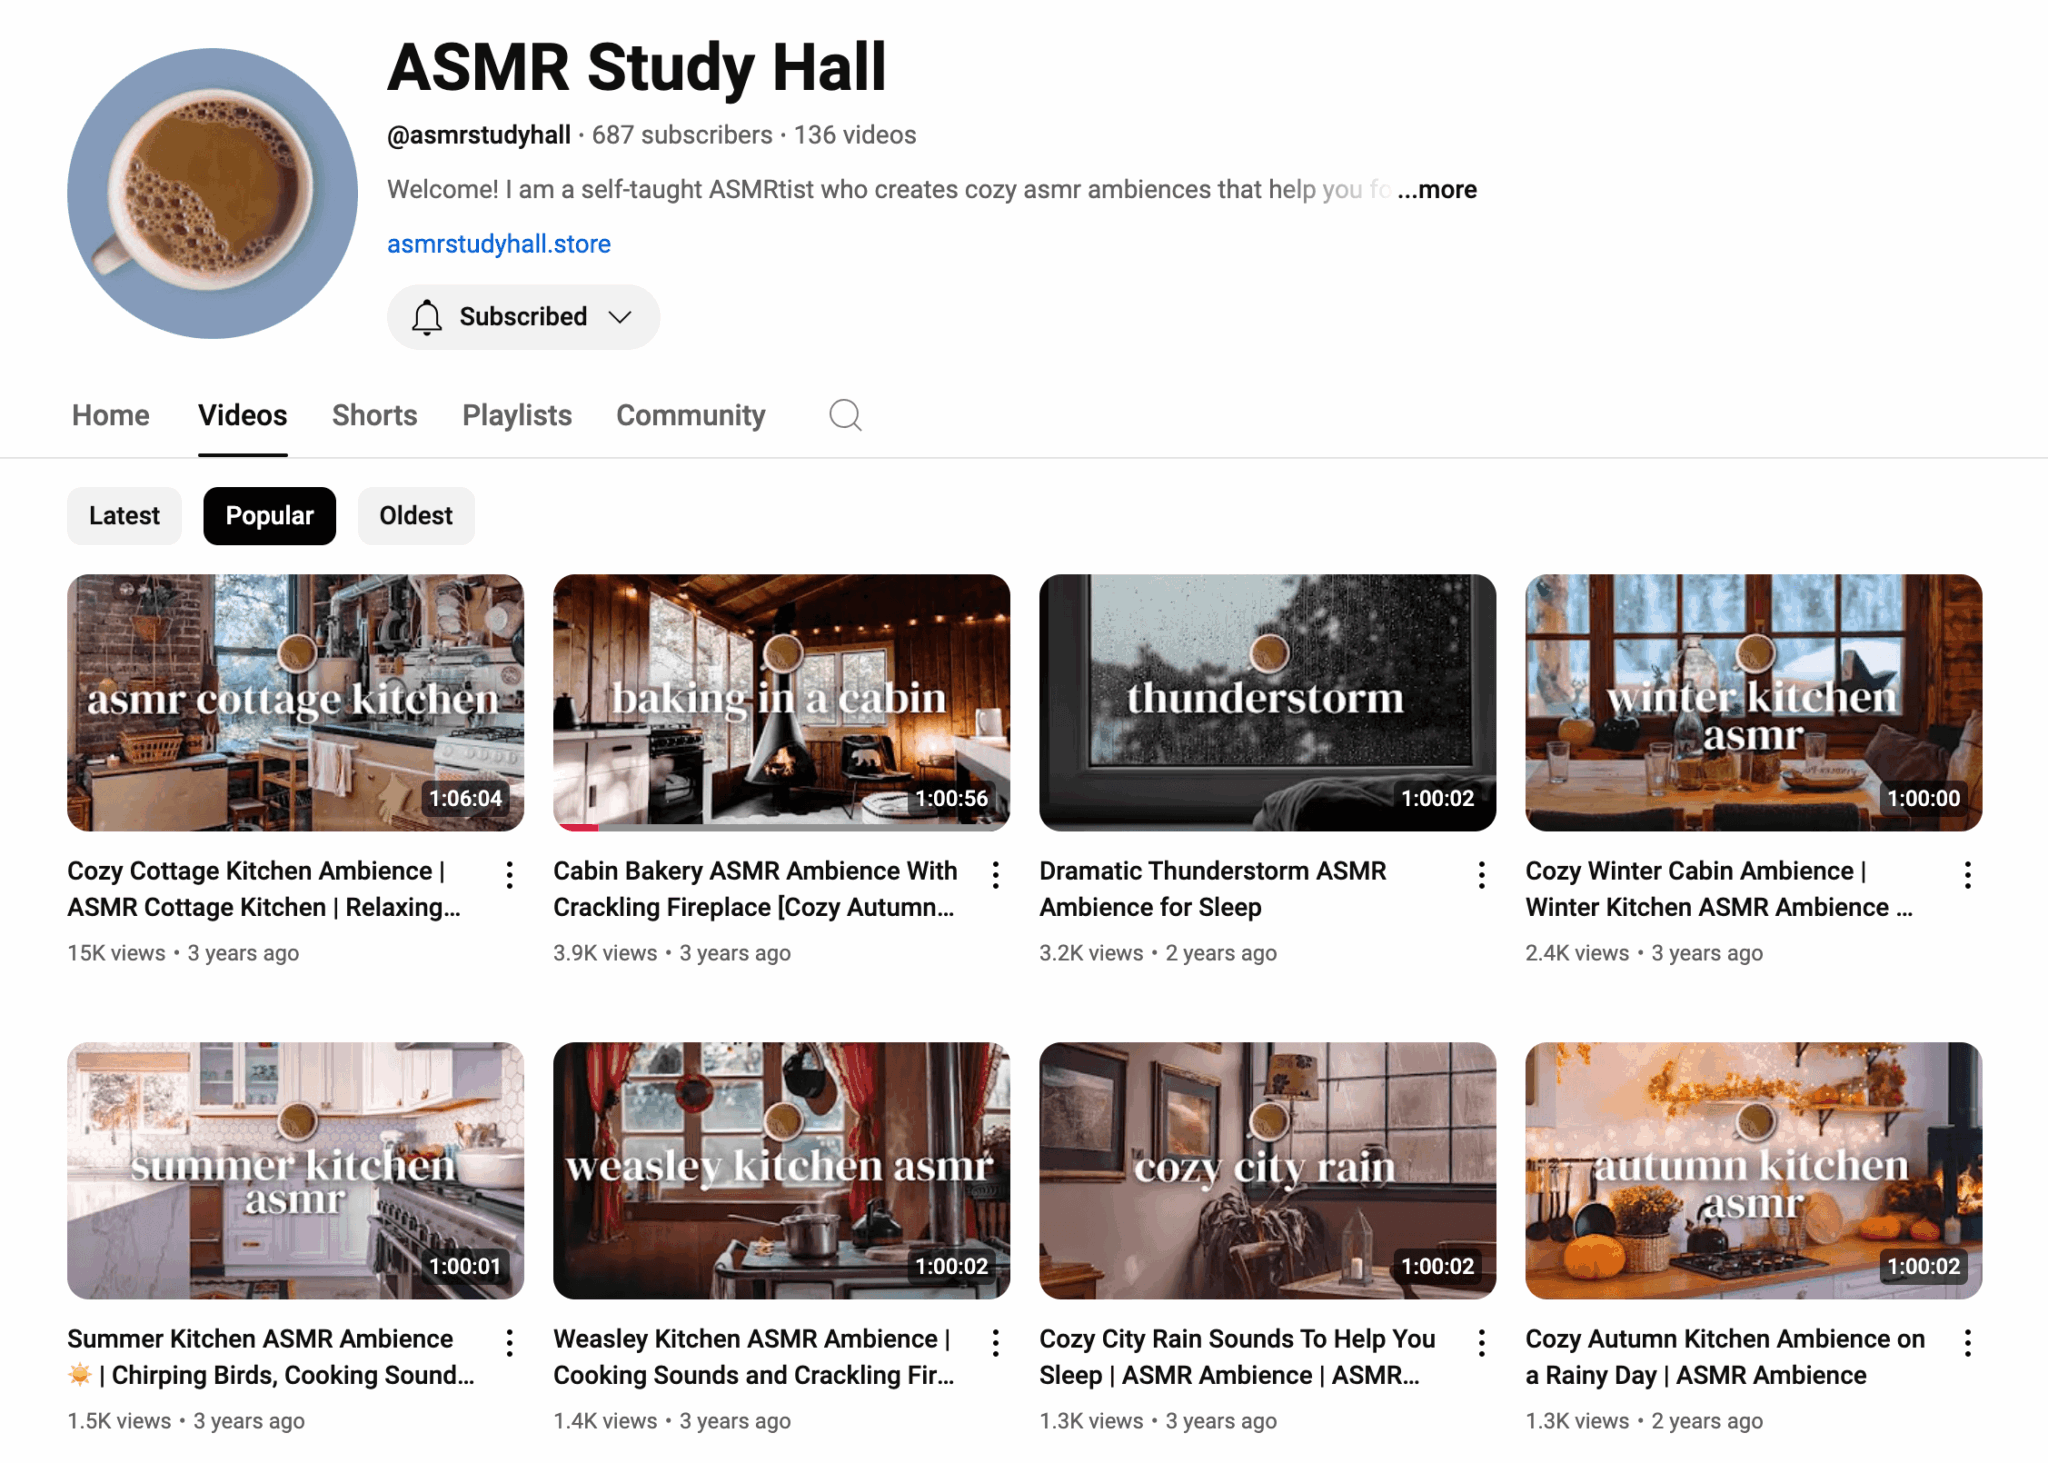The height and width of the screenshot is (1463, 2048).
Task: Select the Latest sort filter chip
Action: point(124,516)
